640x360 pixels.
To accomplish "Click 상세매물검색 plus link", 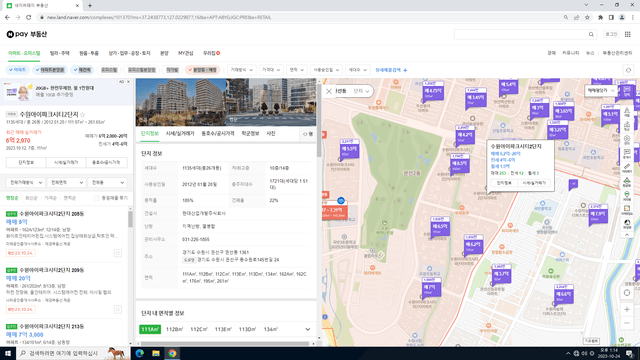I will tap(391, 70).
